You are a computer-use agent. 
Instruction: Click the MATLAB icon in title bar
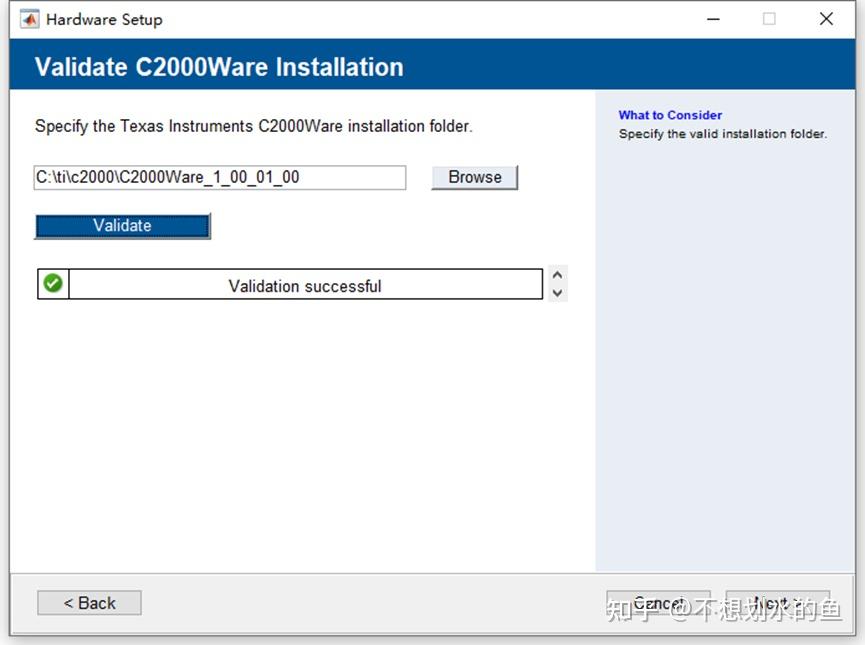click(x=29, y=19)
